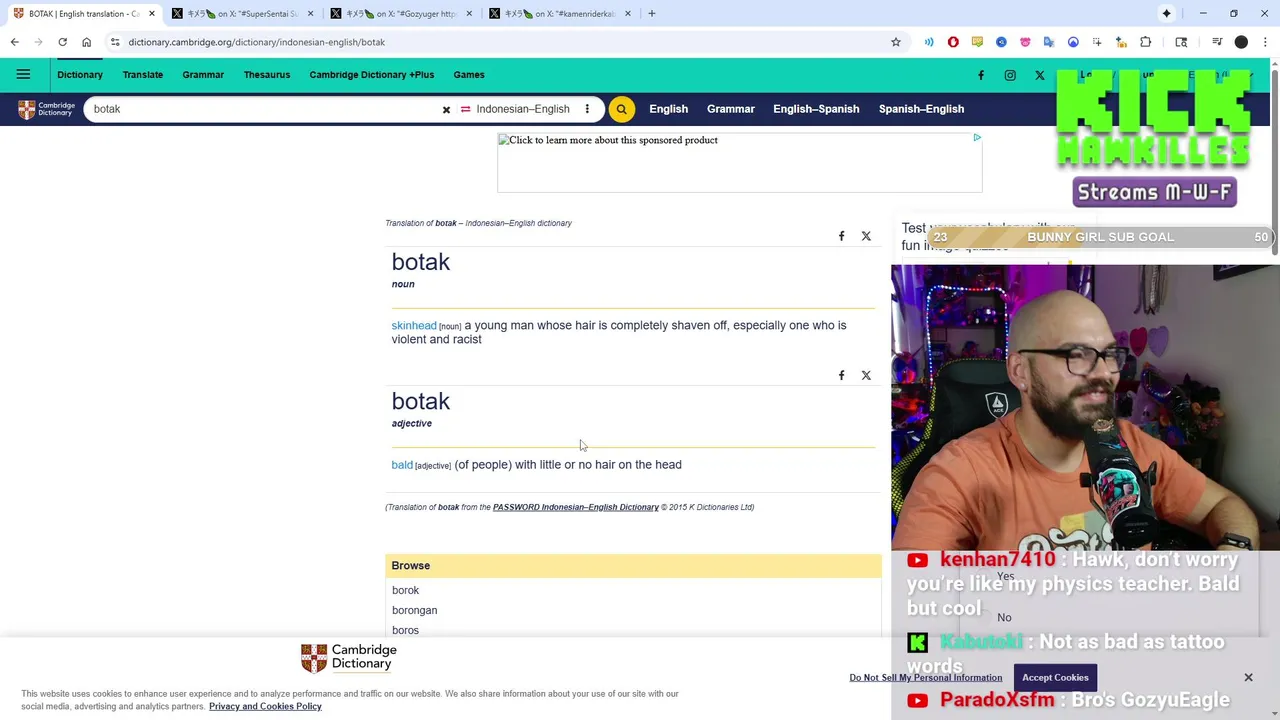The image size is (1280, 720).
Task: Open the Dictionary menu
Action: 80,74
